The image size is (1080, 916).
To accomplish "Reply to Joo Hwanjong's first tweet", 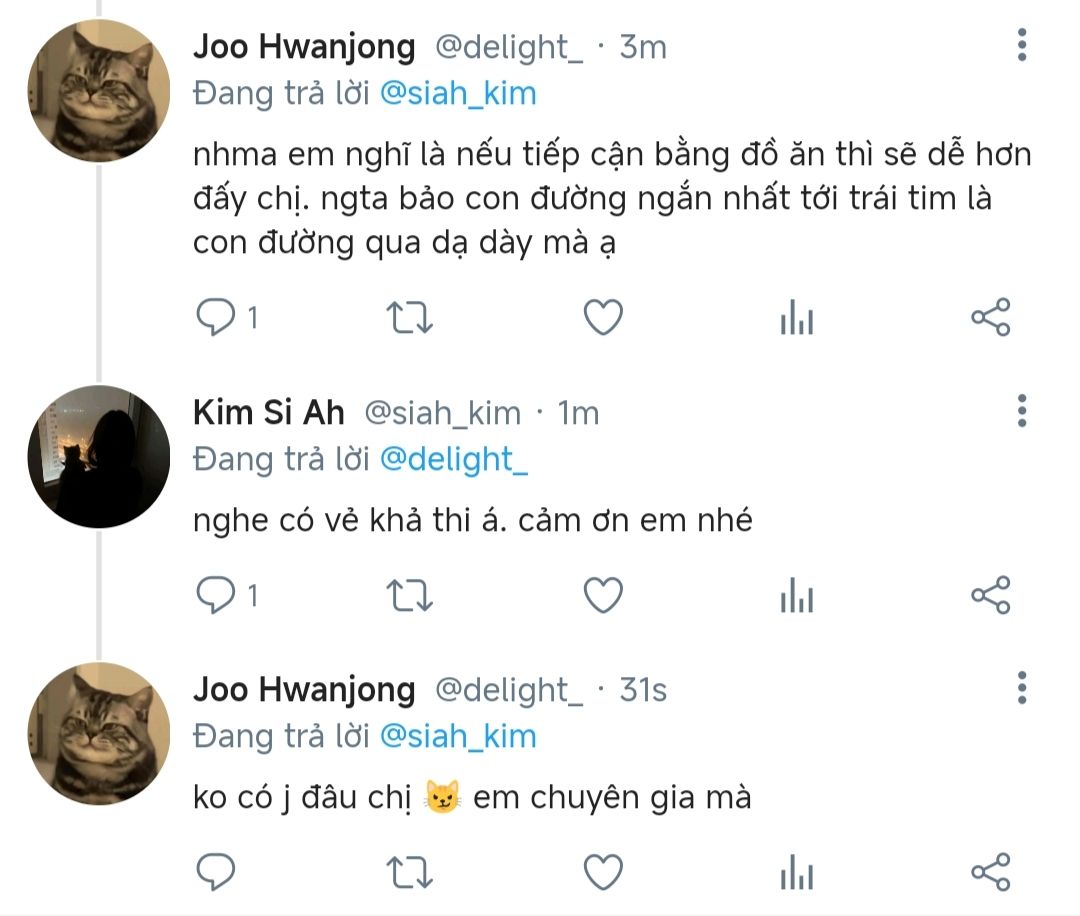I will [213, 318].
